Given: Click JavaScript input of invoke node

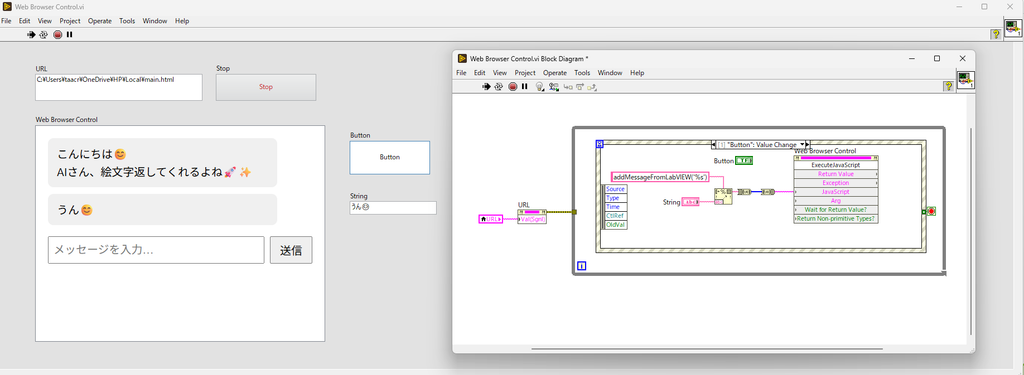Looking at the screenshot, I should [836, 192].
